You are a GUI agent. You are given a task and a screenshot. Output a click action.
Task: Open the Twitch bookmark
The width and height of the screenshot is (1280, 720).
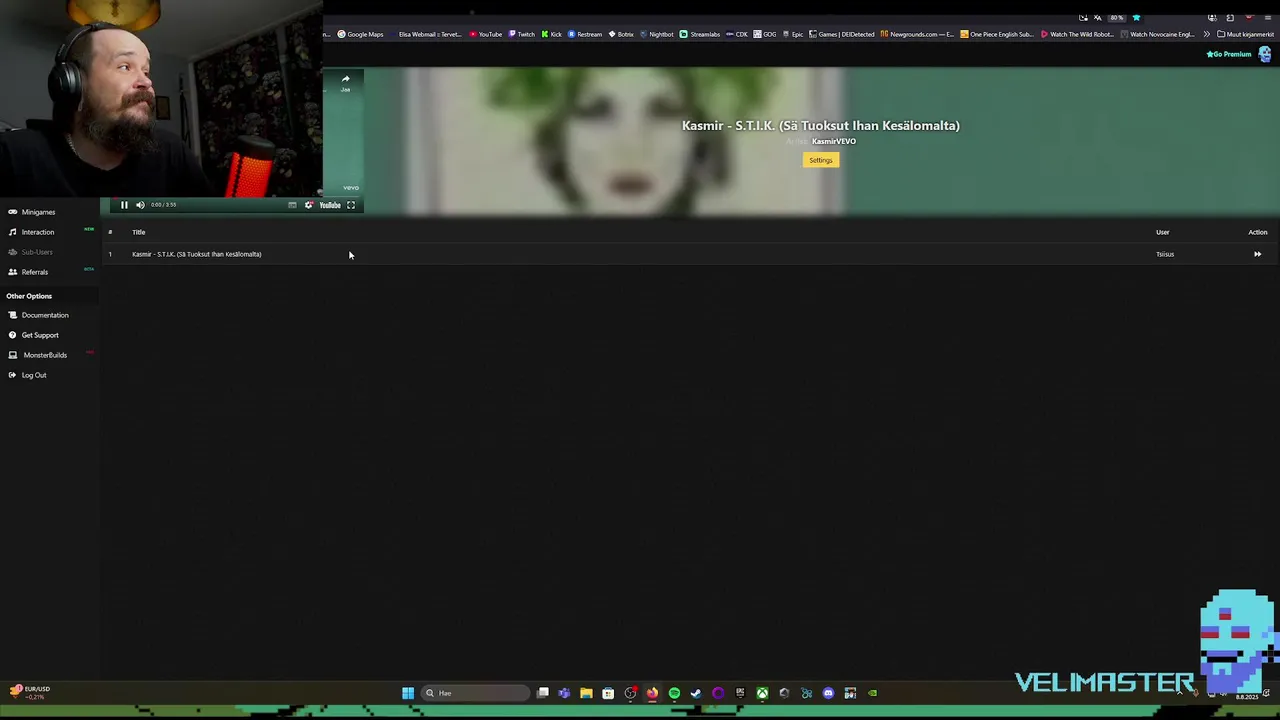(522, 34)
